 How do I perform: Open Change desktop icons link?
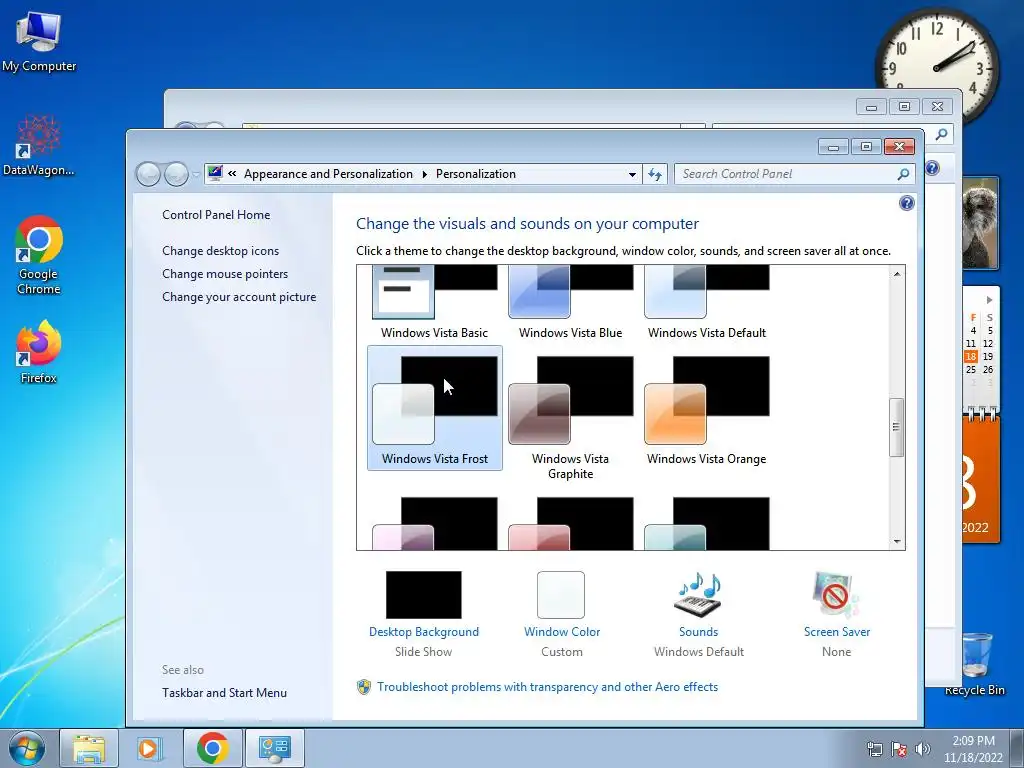point(221,251)
